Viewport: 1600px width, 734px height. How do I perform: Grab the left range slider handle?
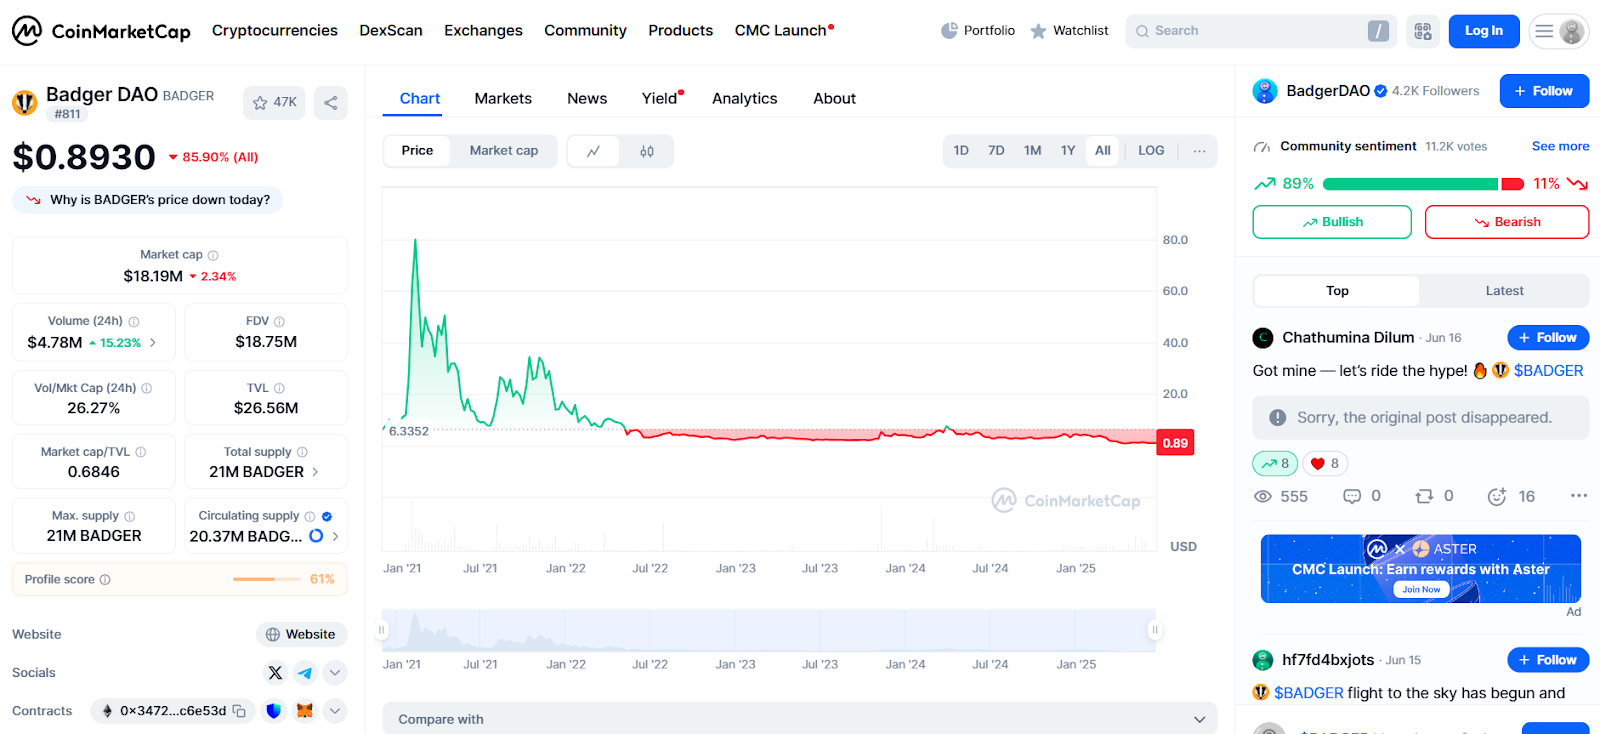[381, 630]
